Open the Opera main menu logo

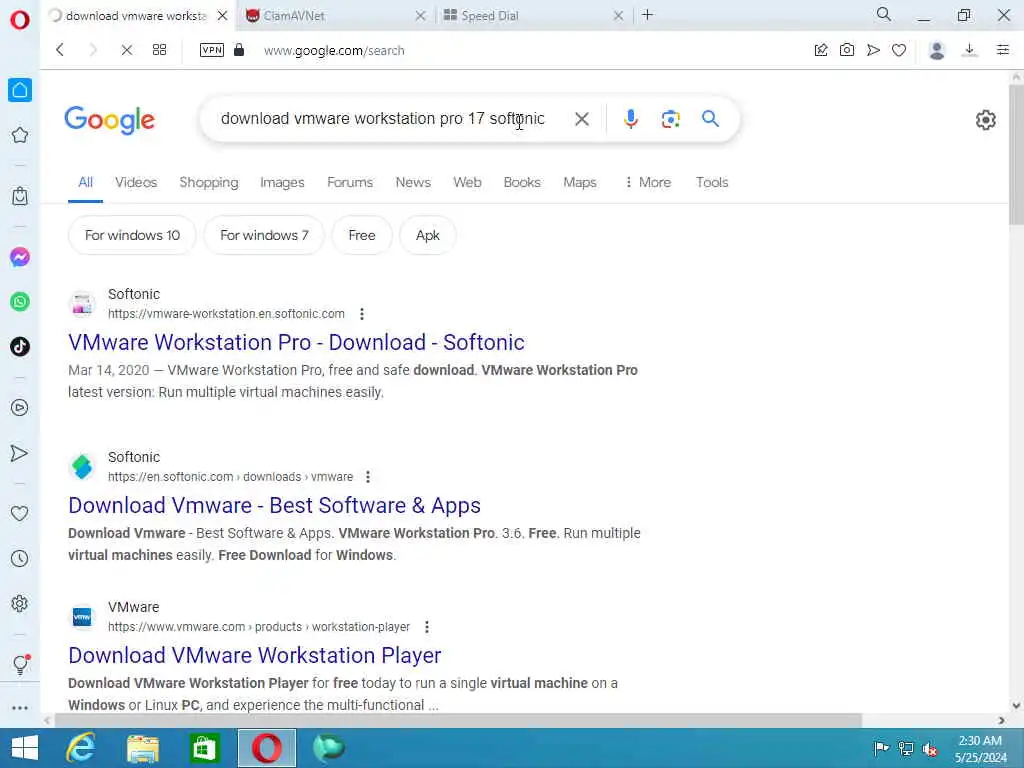pyautogui.click(x=20, y=20)
